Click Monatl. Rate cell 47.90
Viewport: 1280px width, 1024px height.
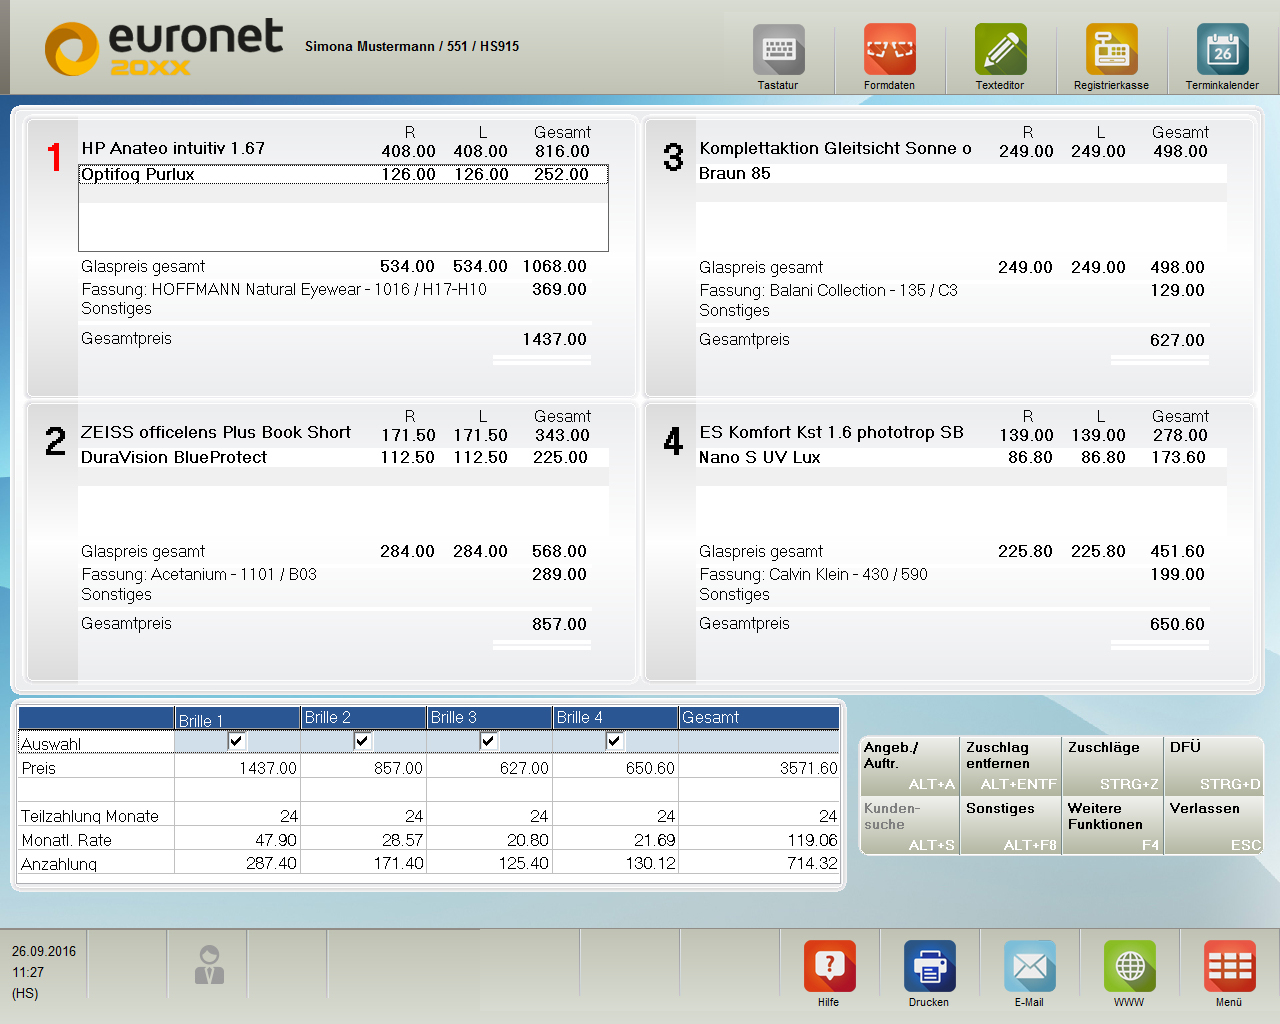(x=237, y=840)
